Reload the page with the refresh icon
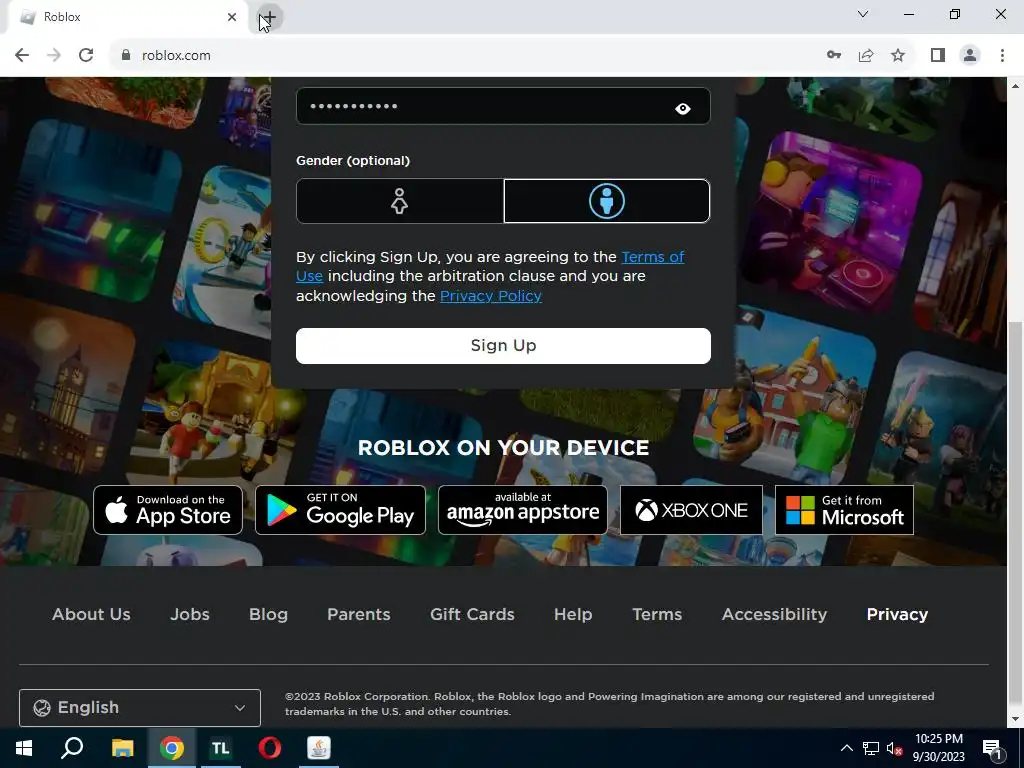This screenshot has width=1024, height=768. [x=86, y=56]
